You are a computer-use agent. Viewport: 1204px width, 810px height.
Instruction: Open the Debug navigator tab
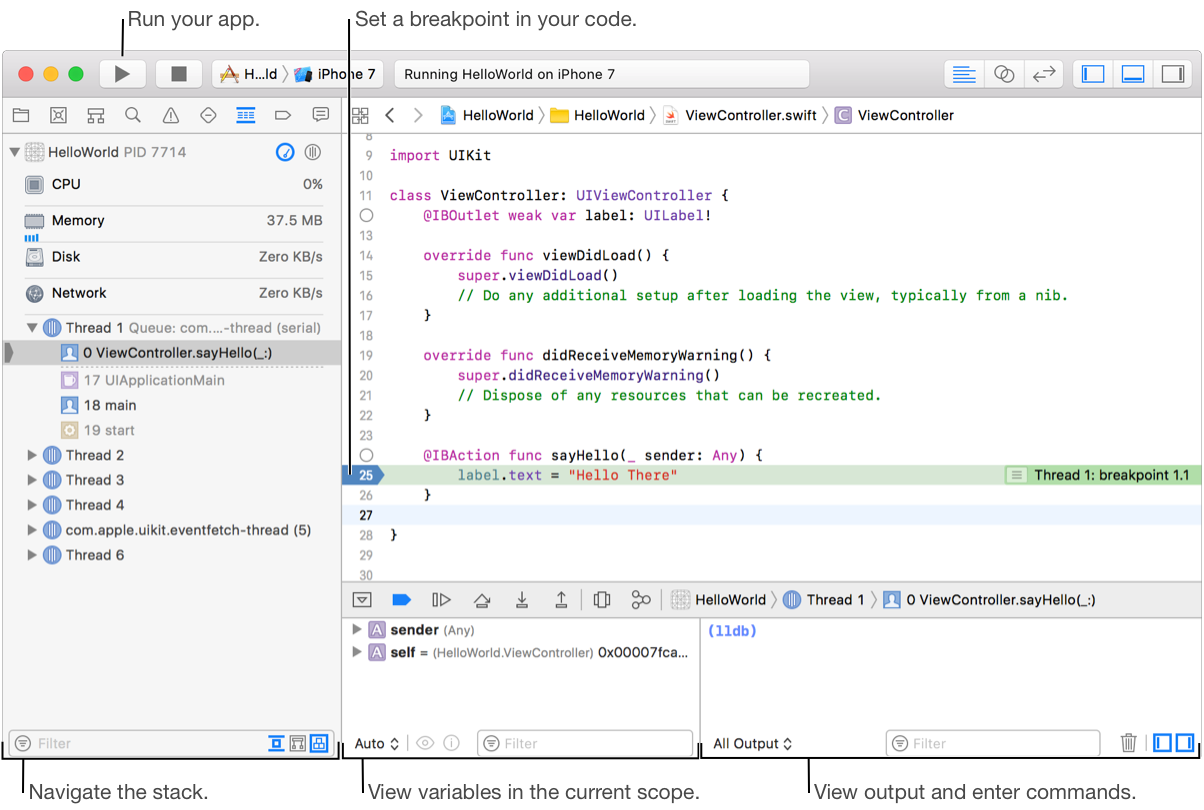245,115
